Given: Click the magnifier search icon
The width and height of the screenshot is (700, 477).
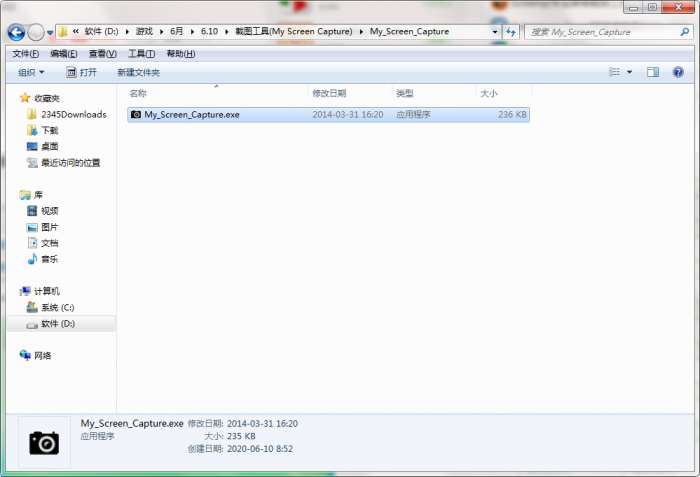Looking at the screenshot, I should pyautogui.click(x=685, y=32).
